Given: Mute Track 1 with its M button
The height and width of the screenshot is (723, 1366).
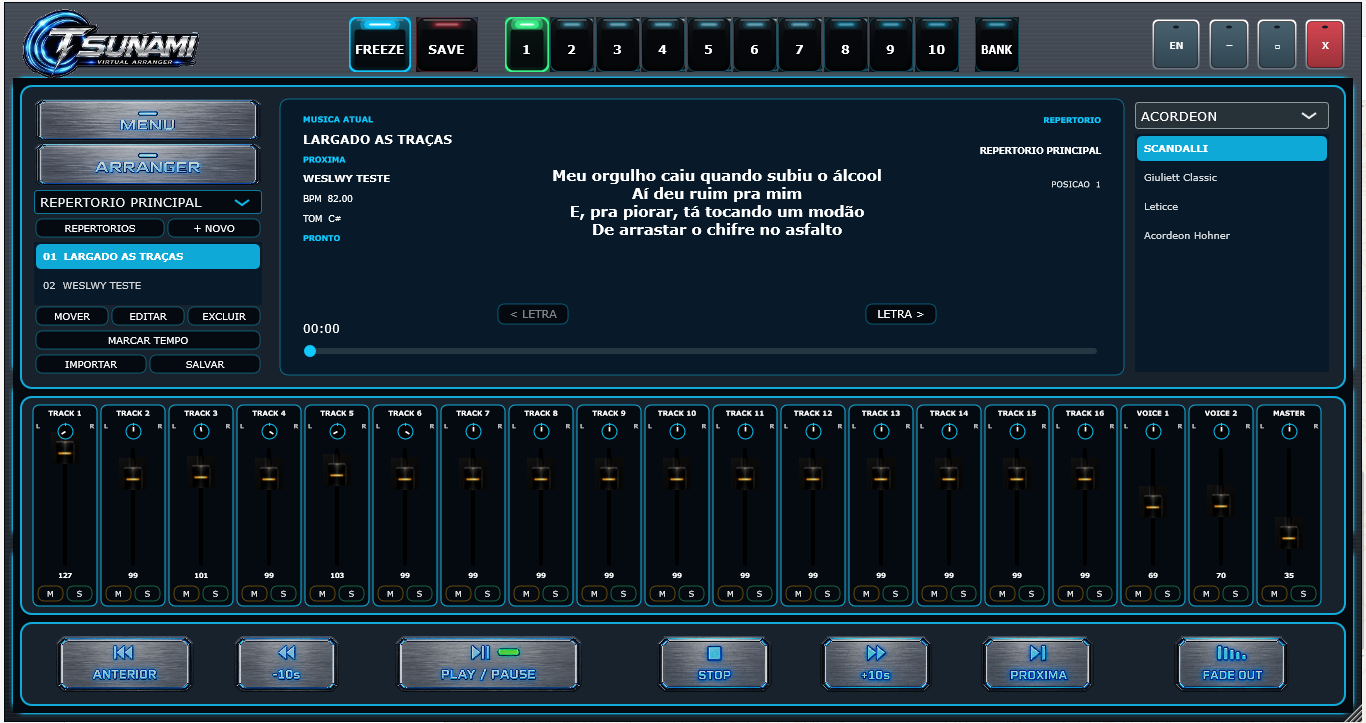Looking at the screenshot, I should pos(50,593).
